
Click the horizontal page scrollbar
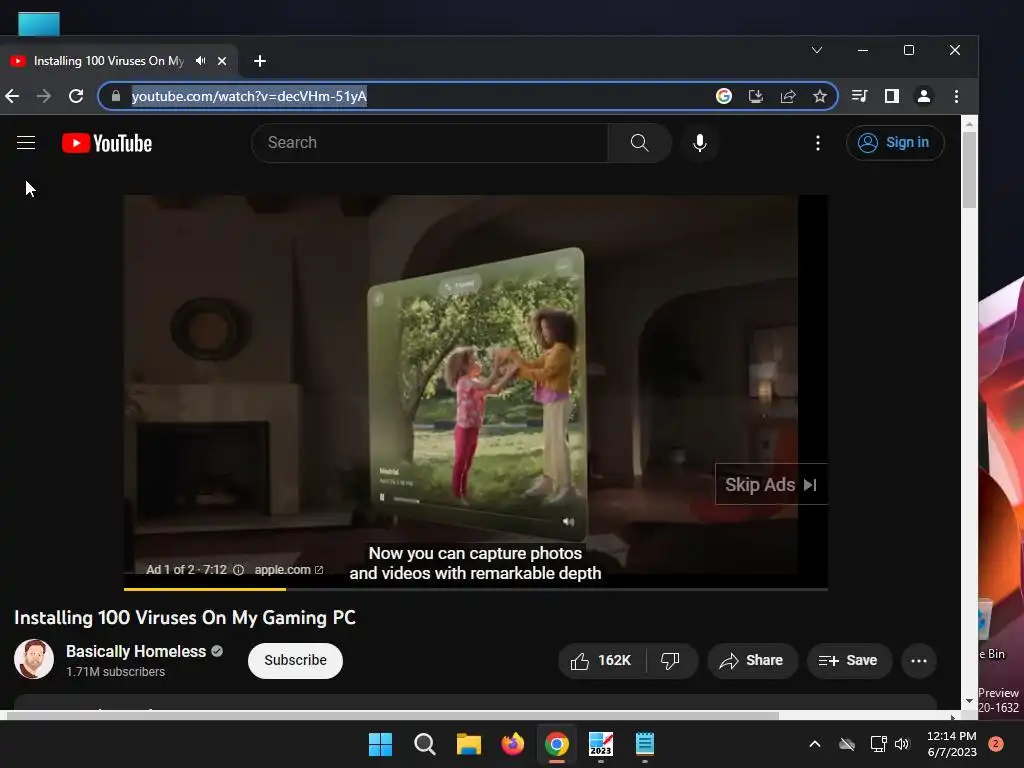[392, 716]
